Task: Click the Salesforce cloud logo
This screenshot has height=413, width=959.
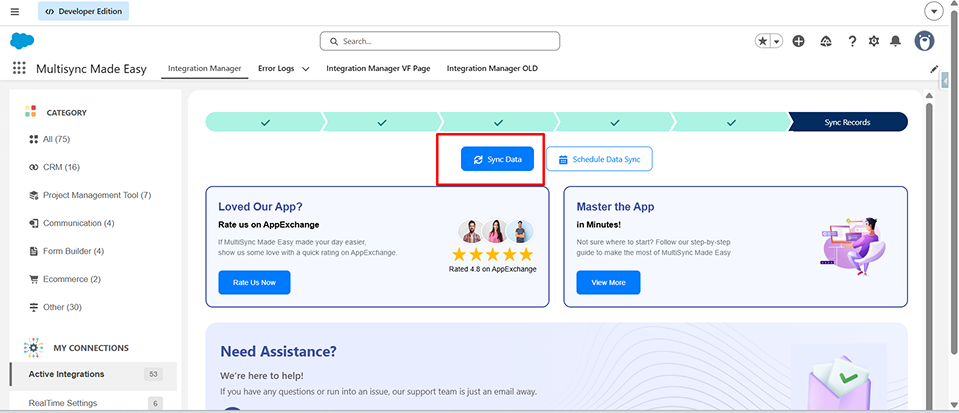Action: 22,41
